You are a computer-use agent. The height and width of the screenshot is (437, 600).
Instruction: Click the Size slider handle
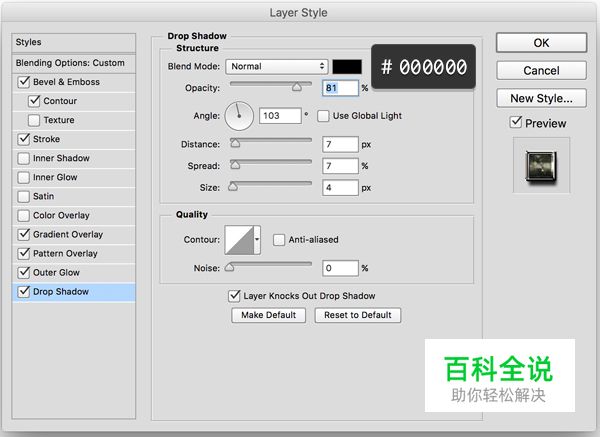[233, 186]
